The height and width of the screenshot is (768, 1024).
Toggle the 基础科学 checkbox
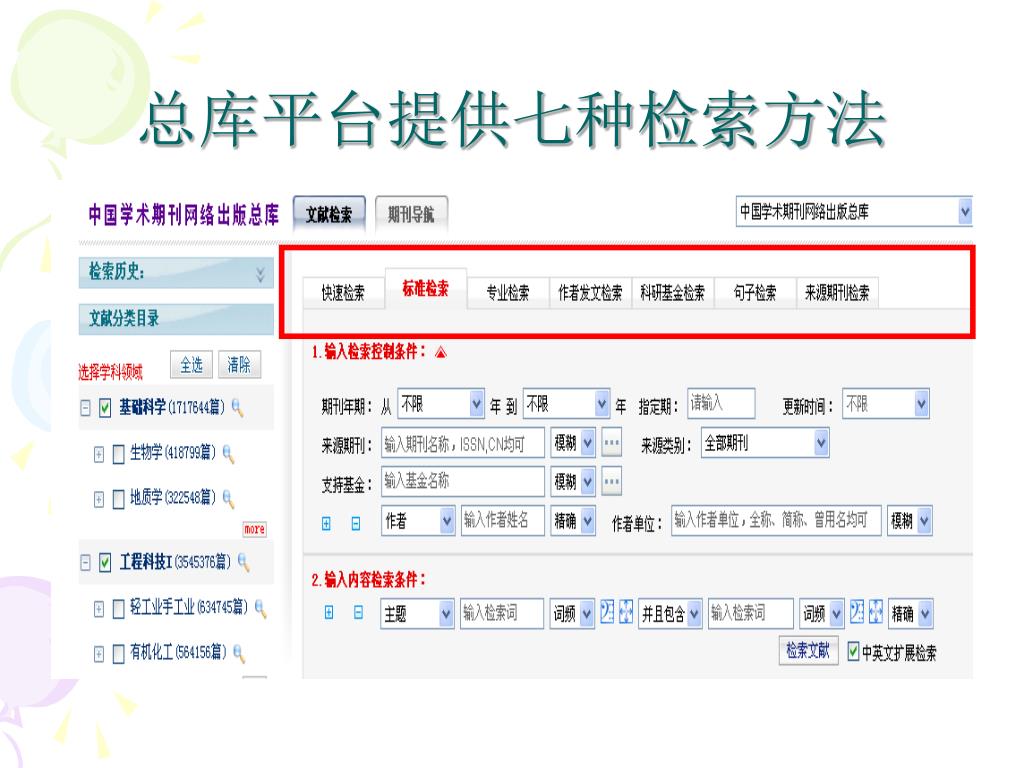(x=105, y=409)
